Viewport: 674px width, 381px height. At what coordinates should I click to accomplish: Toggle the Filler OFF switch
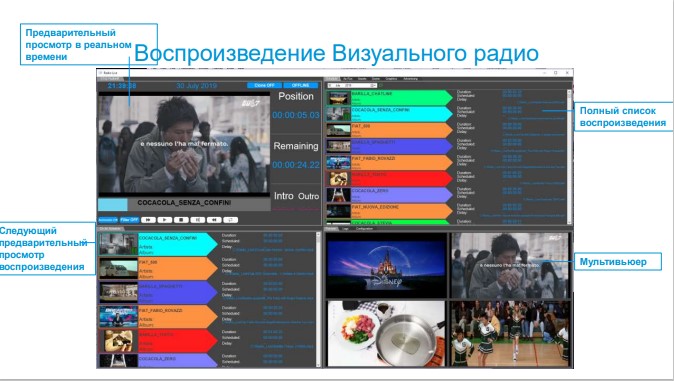coord(129,220)
